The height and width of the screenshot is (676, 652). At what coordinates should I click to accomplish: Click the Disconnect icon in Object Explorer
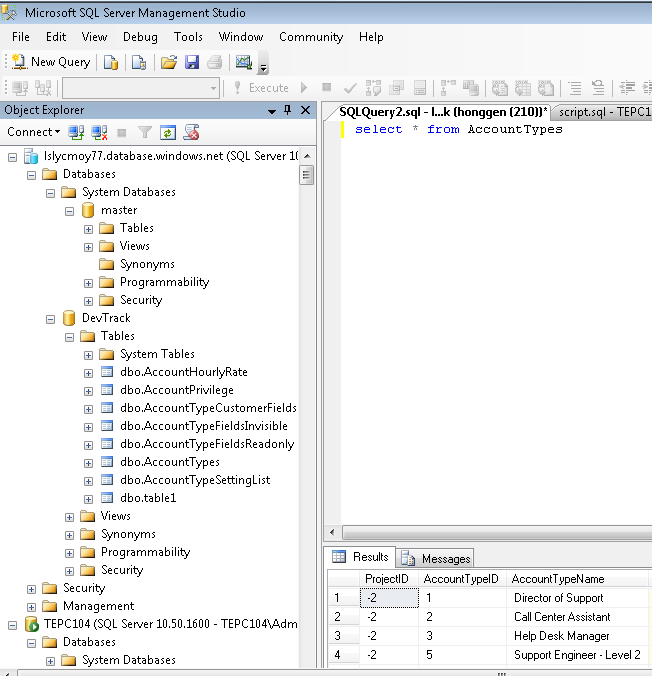point(99,133)
